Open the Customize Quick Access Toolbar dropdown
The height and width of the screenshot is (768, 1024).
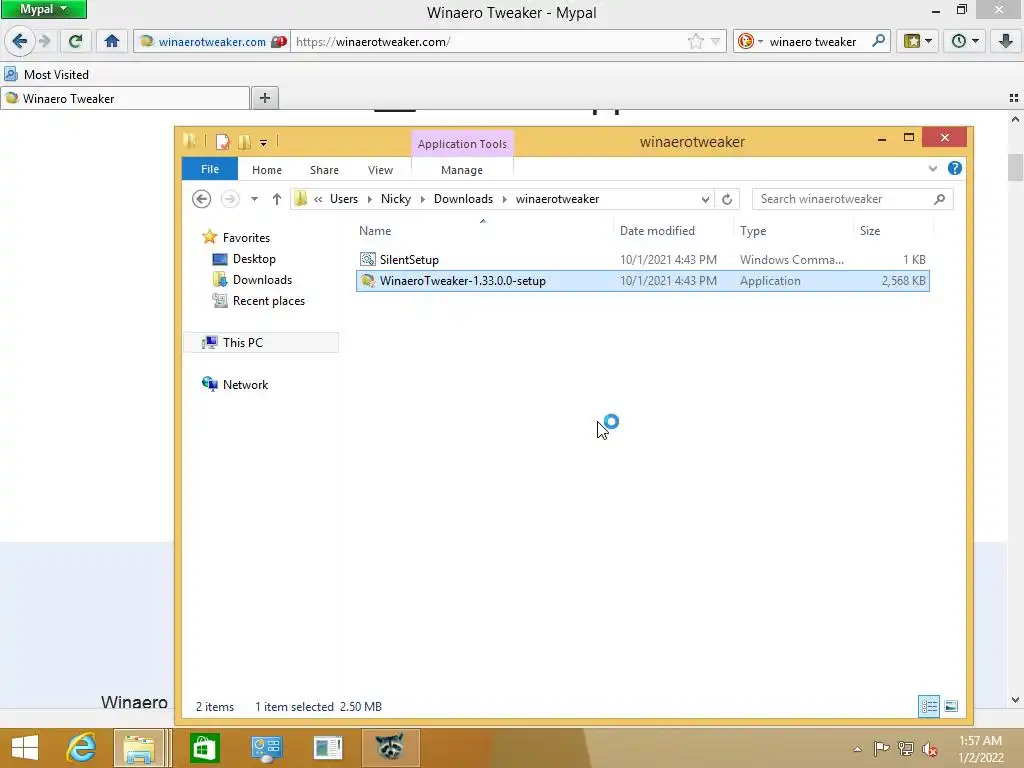pyautogui.click(x=263, y=142)
